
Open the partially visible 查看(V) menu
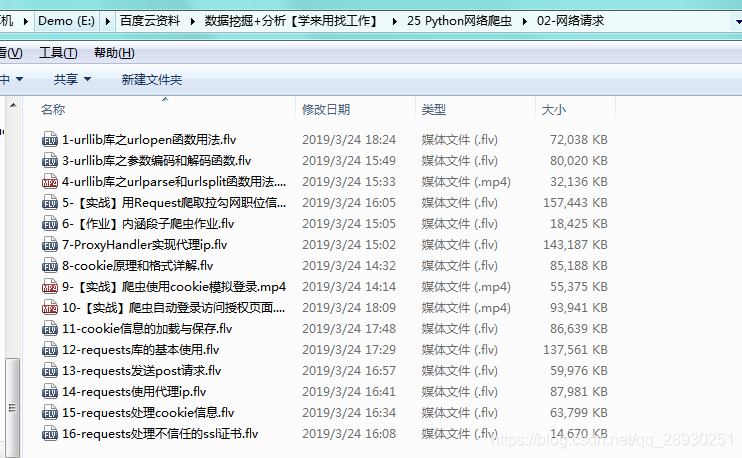pyautogui.click(x=11, y=53)
